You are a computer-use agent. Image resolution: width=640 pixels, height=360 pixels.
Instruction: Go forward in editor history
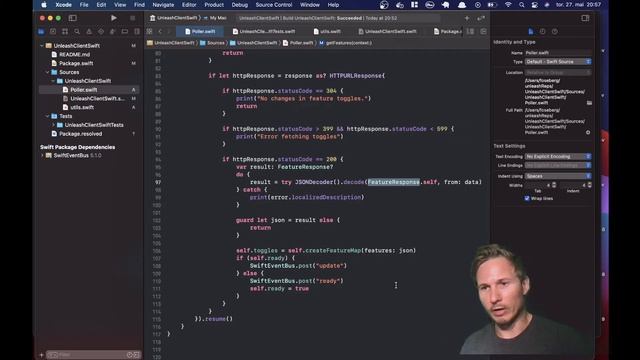click(x=169, y=31)
